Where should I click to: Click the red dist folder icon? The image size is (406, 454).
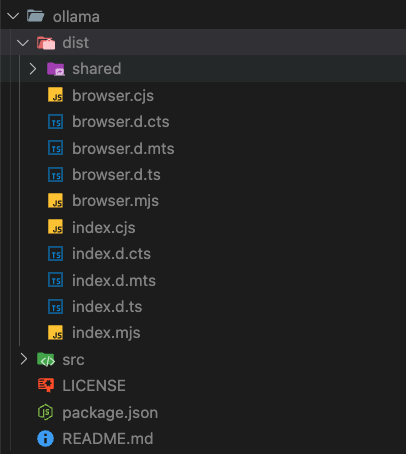pos(46,43)
